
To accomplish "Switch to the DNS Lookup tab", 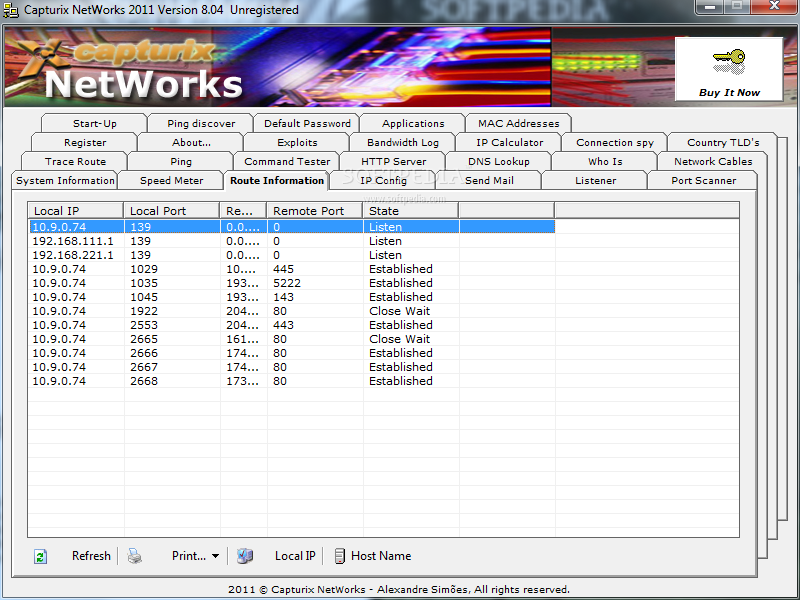I will (499, 161).
